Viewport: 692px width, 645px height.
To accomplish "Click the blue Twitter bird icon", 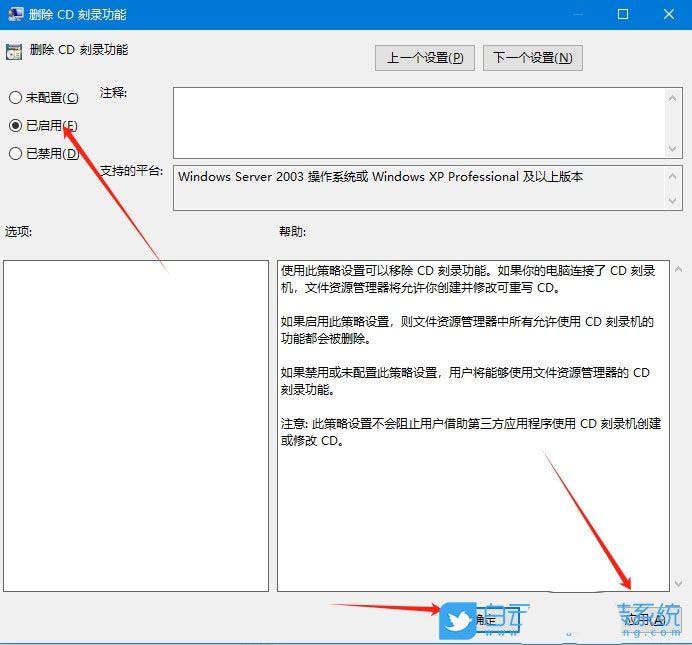I will coord(458,618).
